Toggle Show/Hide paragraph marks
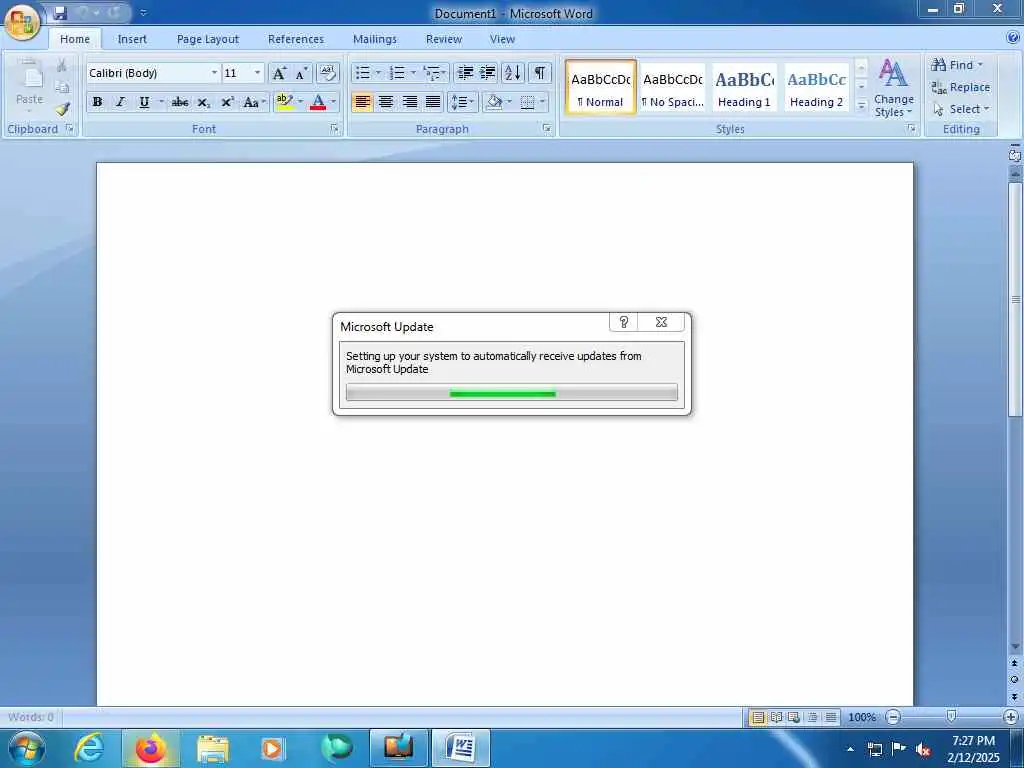This screenshot has width=1024, height=768. (539, 72)
